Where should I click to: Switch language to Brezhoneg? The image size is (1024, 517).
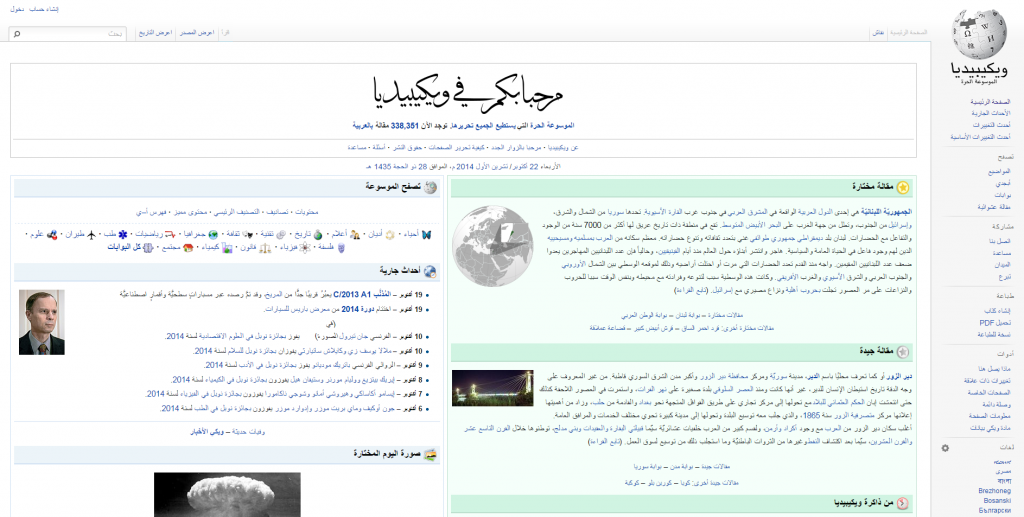point(995,491)
